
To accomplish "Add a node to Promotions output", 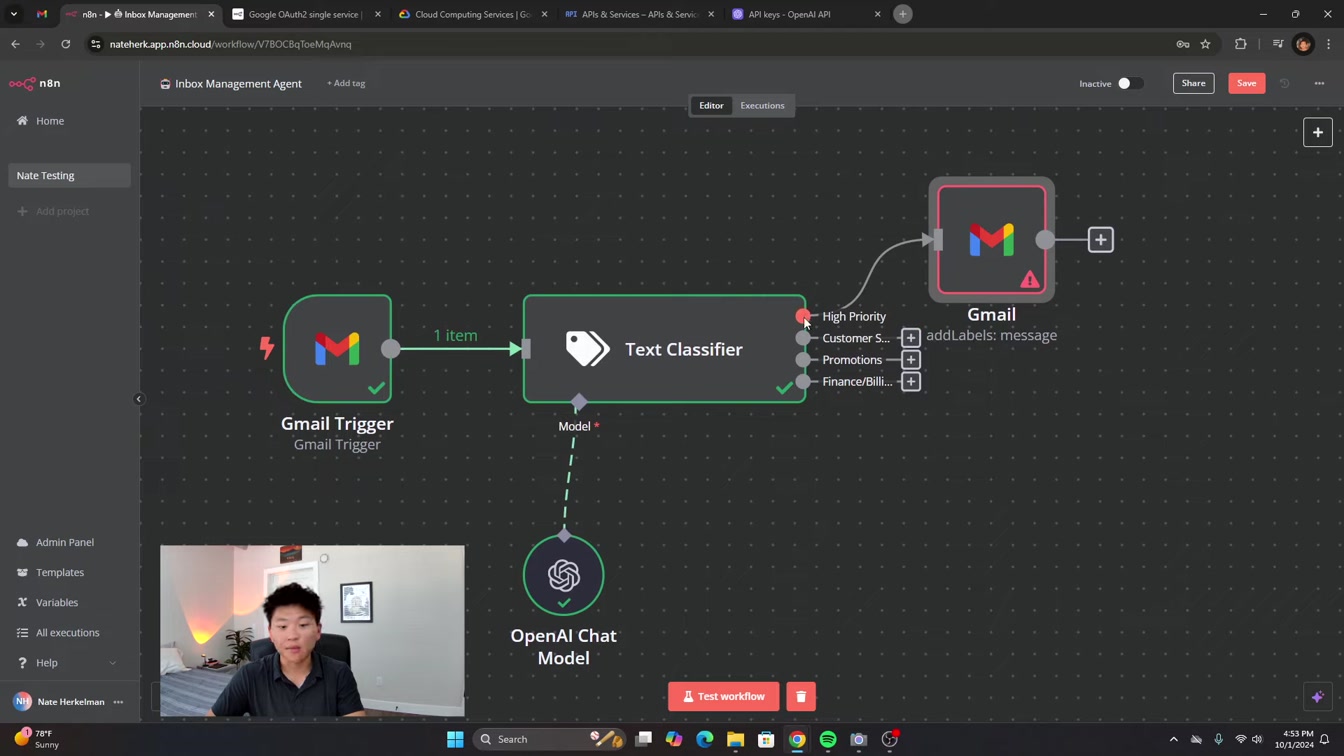I will coord(910,360).
